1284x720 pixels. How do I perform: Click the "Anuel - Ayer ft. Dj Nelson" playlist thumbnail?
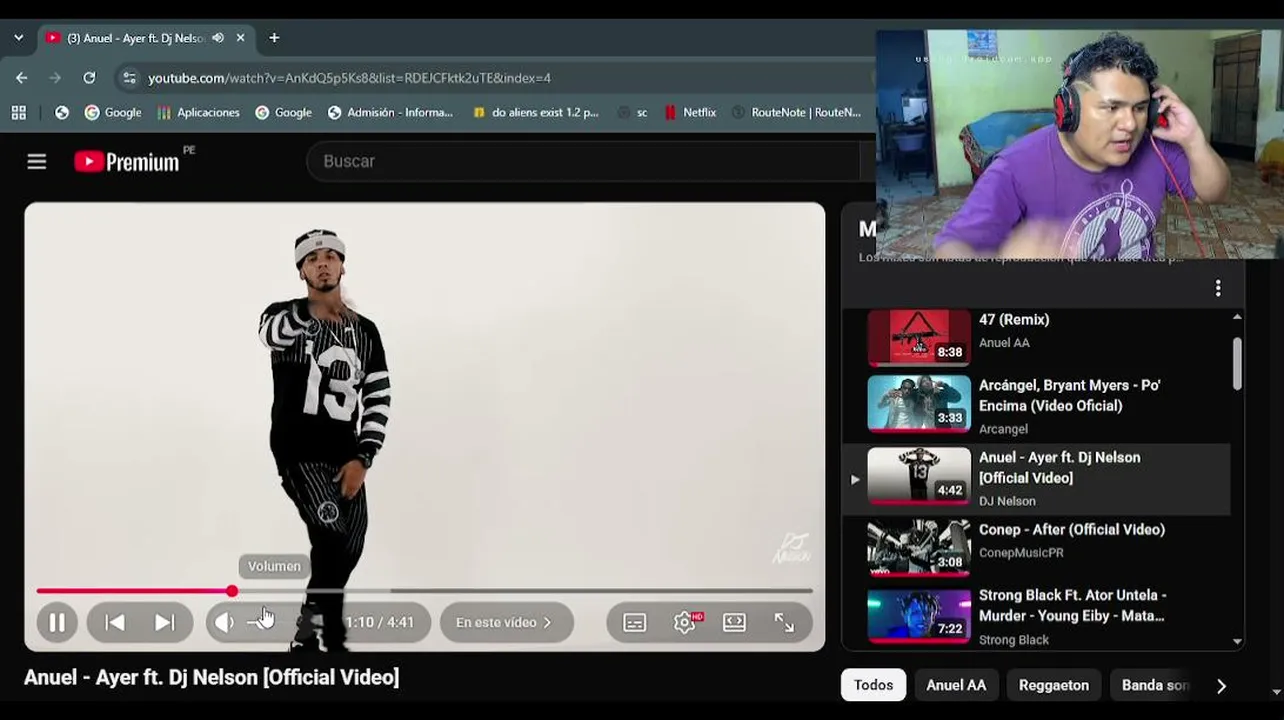(919, 475)
